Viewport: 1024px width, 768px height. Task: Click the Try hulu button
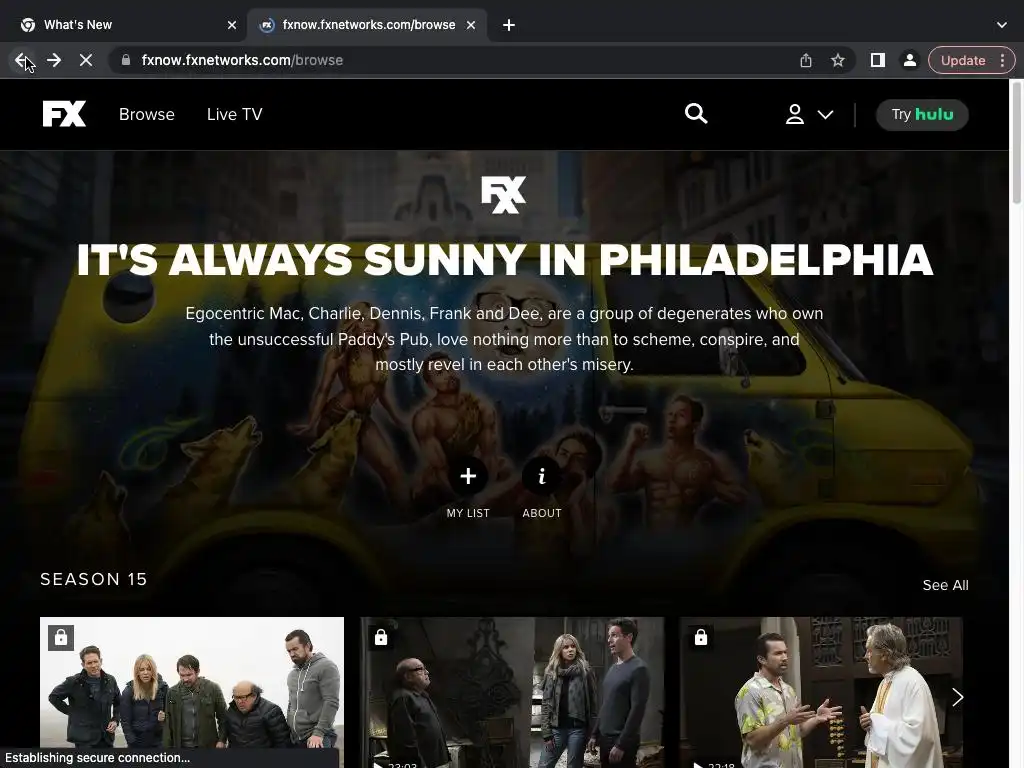[922, 114]
